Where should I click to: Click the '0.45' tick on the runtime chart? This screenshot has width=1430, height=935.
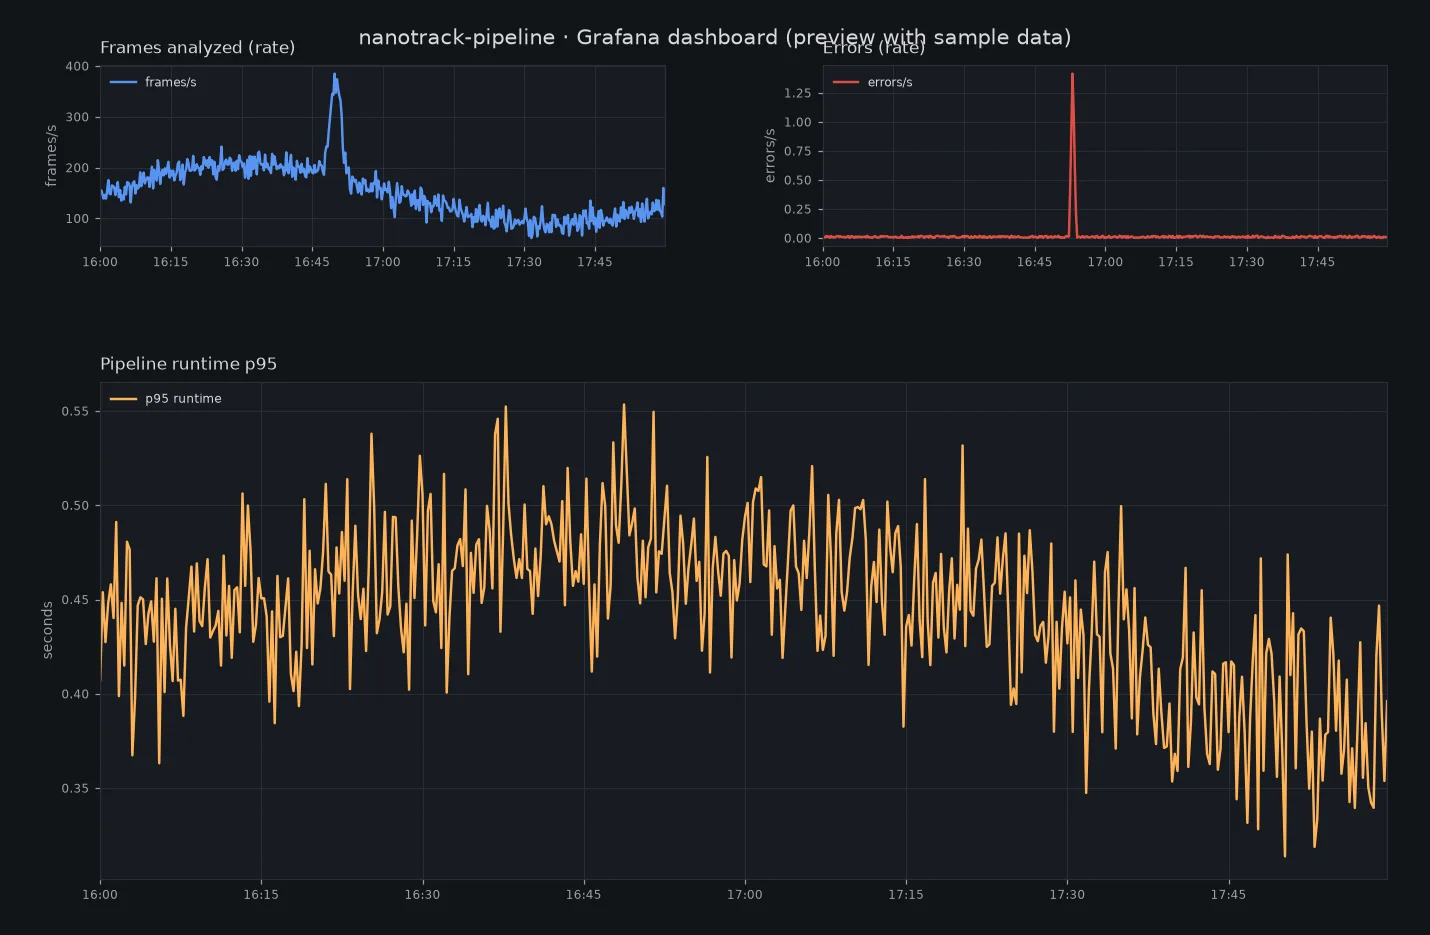tap(75, 600)
